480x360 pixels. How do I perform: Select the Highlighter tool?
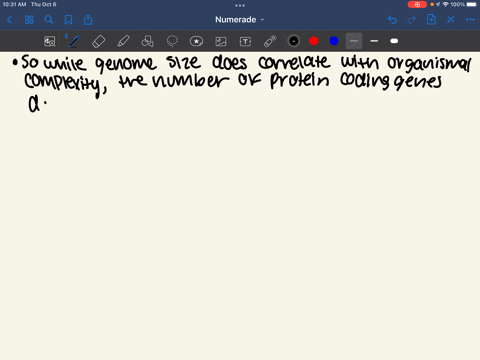point(123,41)
